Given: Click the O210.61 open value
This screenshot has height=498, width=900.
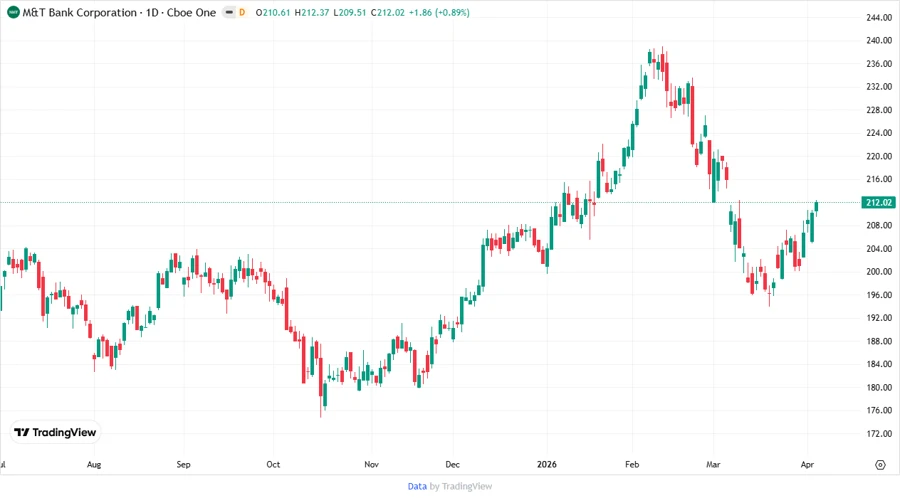Looking at the screenshot, I should 273,12.
